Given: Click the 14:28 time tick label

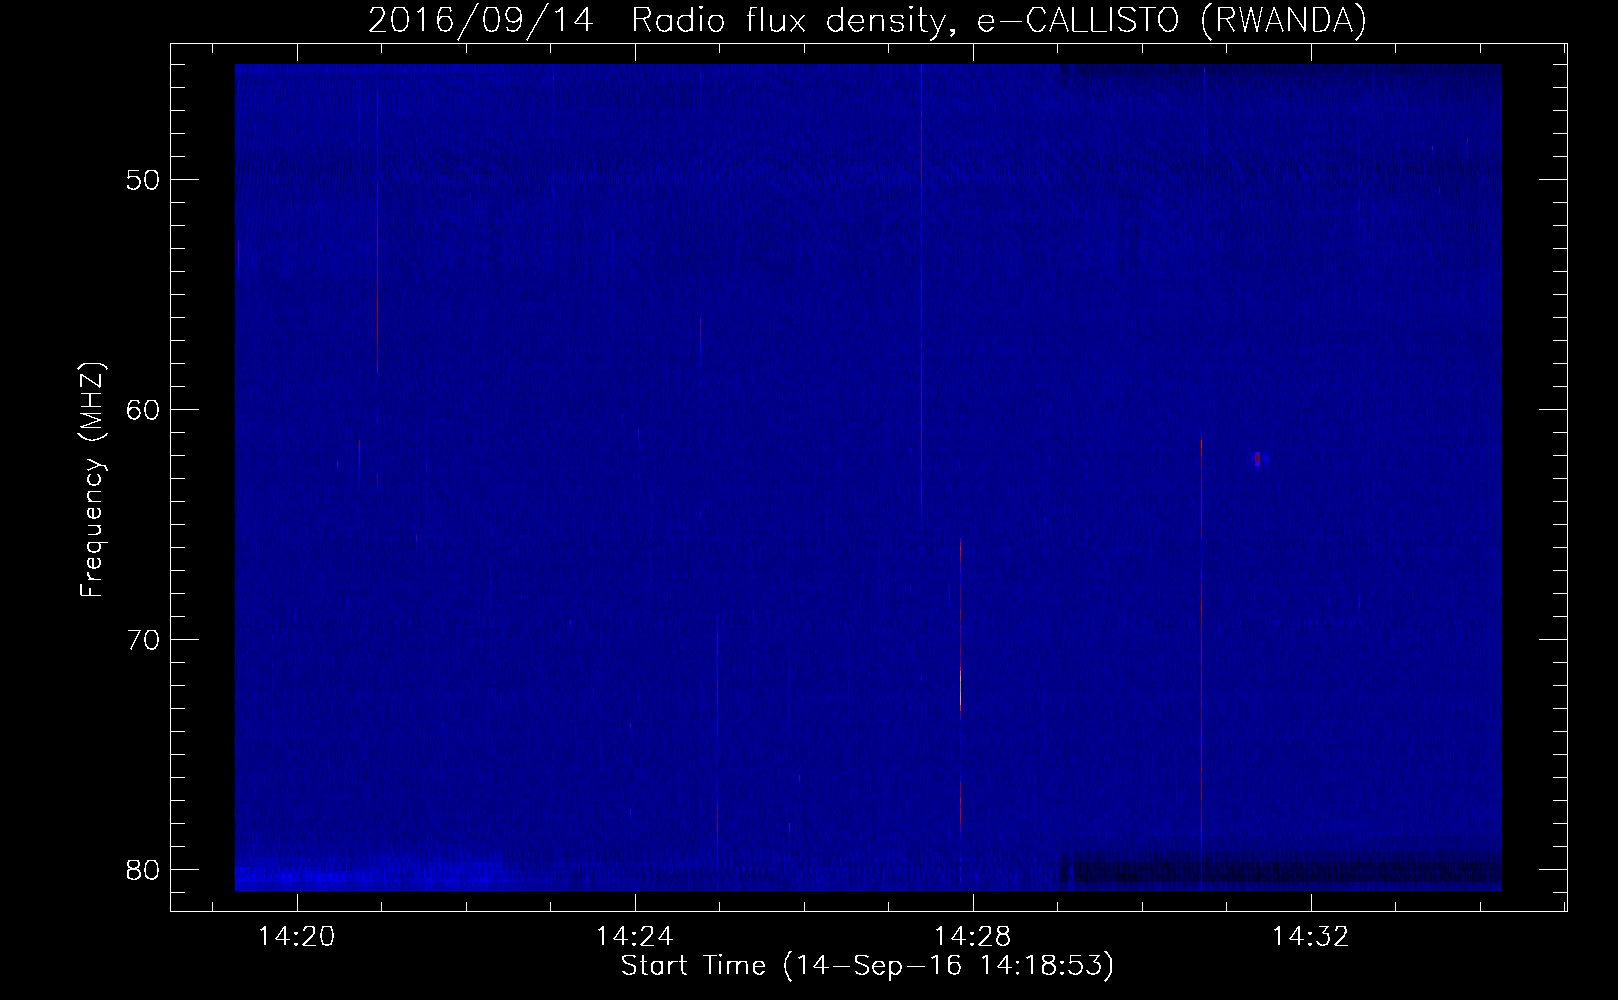Looking at the screenshot, I should (973, 937).
